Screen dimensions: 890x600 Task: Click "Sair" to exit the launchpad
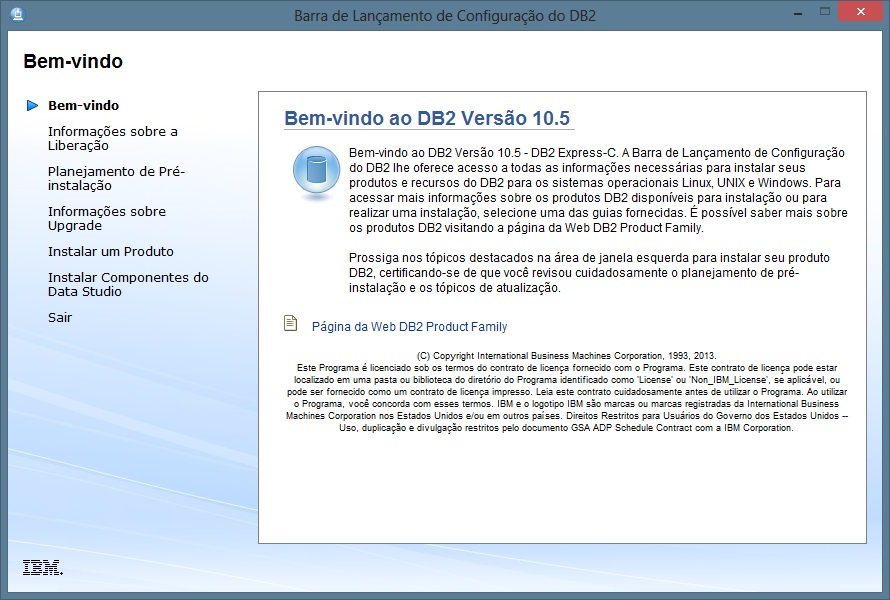(x=60, y=317)
